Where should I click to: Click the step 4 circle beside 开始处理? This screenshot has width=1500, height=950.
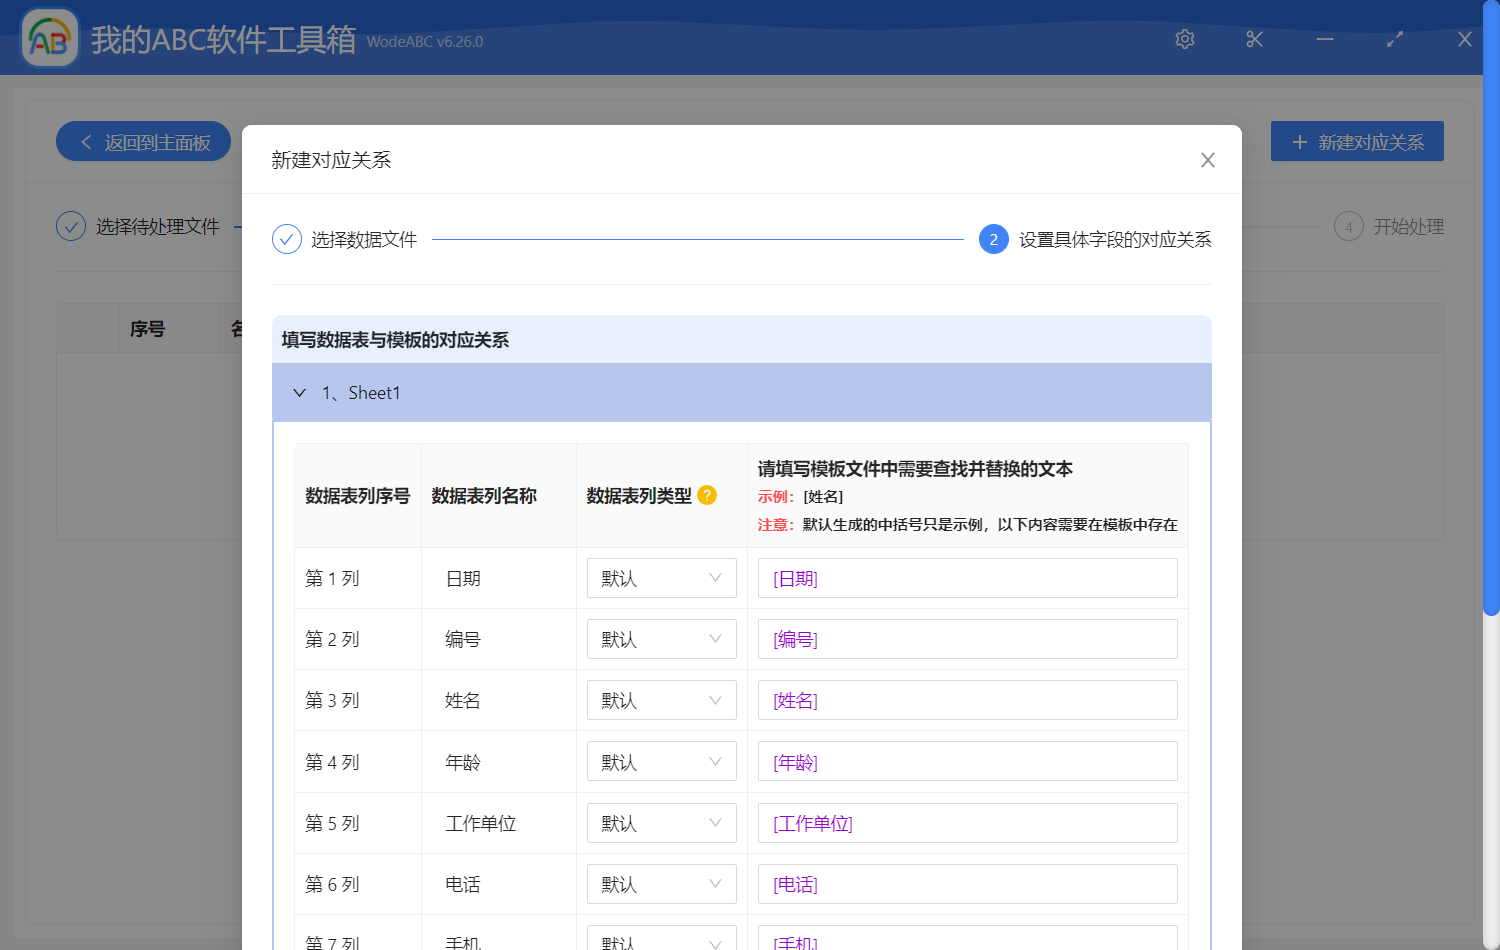[x=1349, y=226]
